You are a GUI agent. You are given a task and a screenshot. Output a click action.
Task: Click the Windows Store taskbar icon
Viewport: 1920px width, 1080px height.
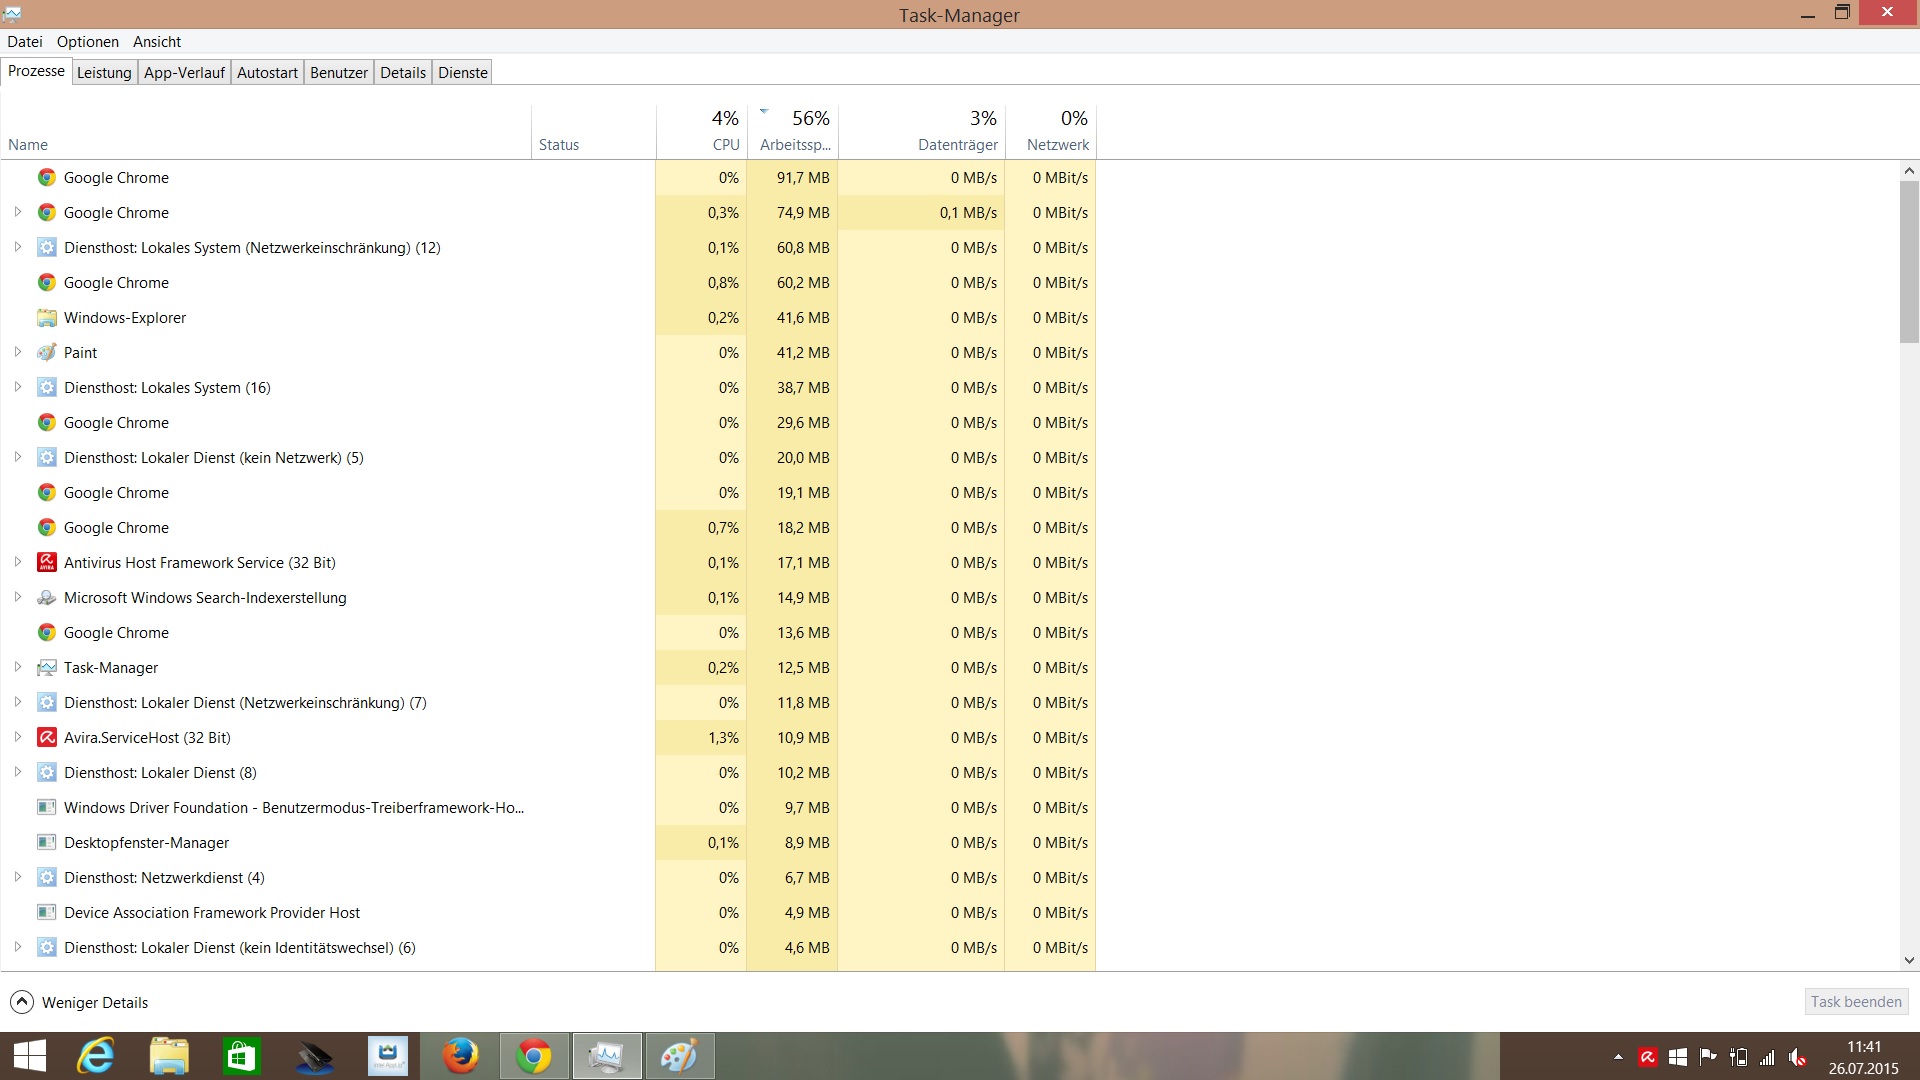241,1056
